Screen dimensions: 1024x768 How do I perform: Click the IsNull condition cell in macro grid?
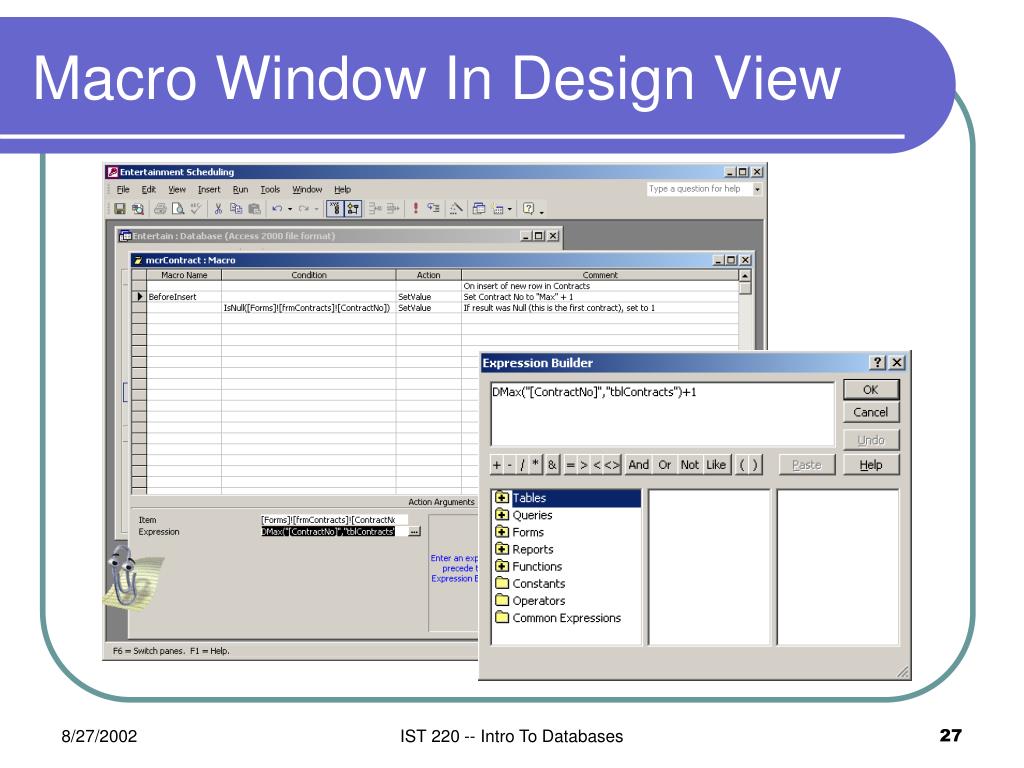pos(308,308)
